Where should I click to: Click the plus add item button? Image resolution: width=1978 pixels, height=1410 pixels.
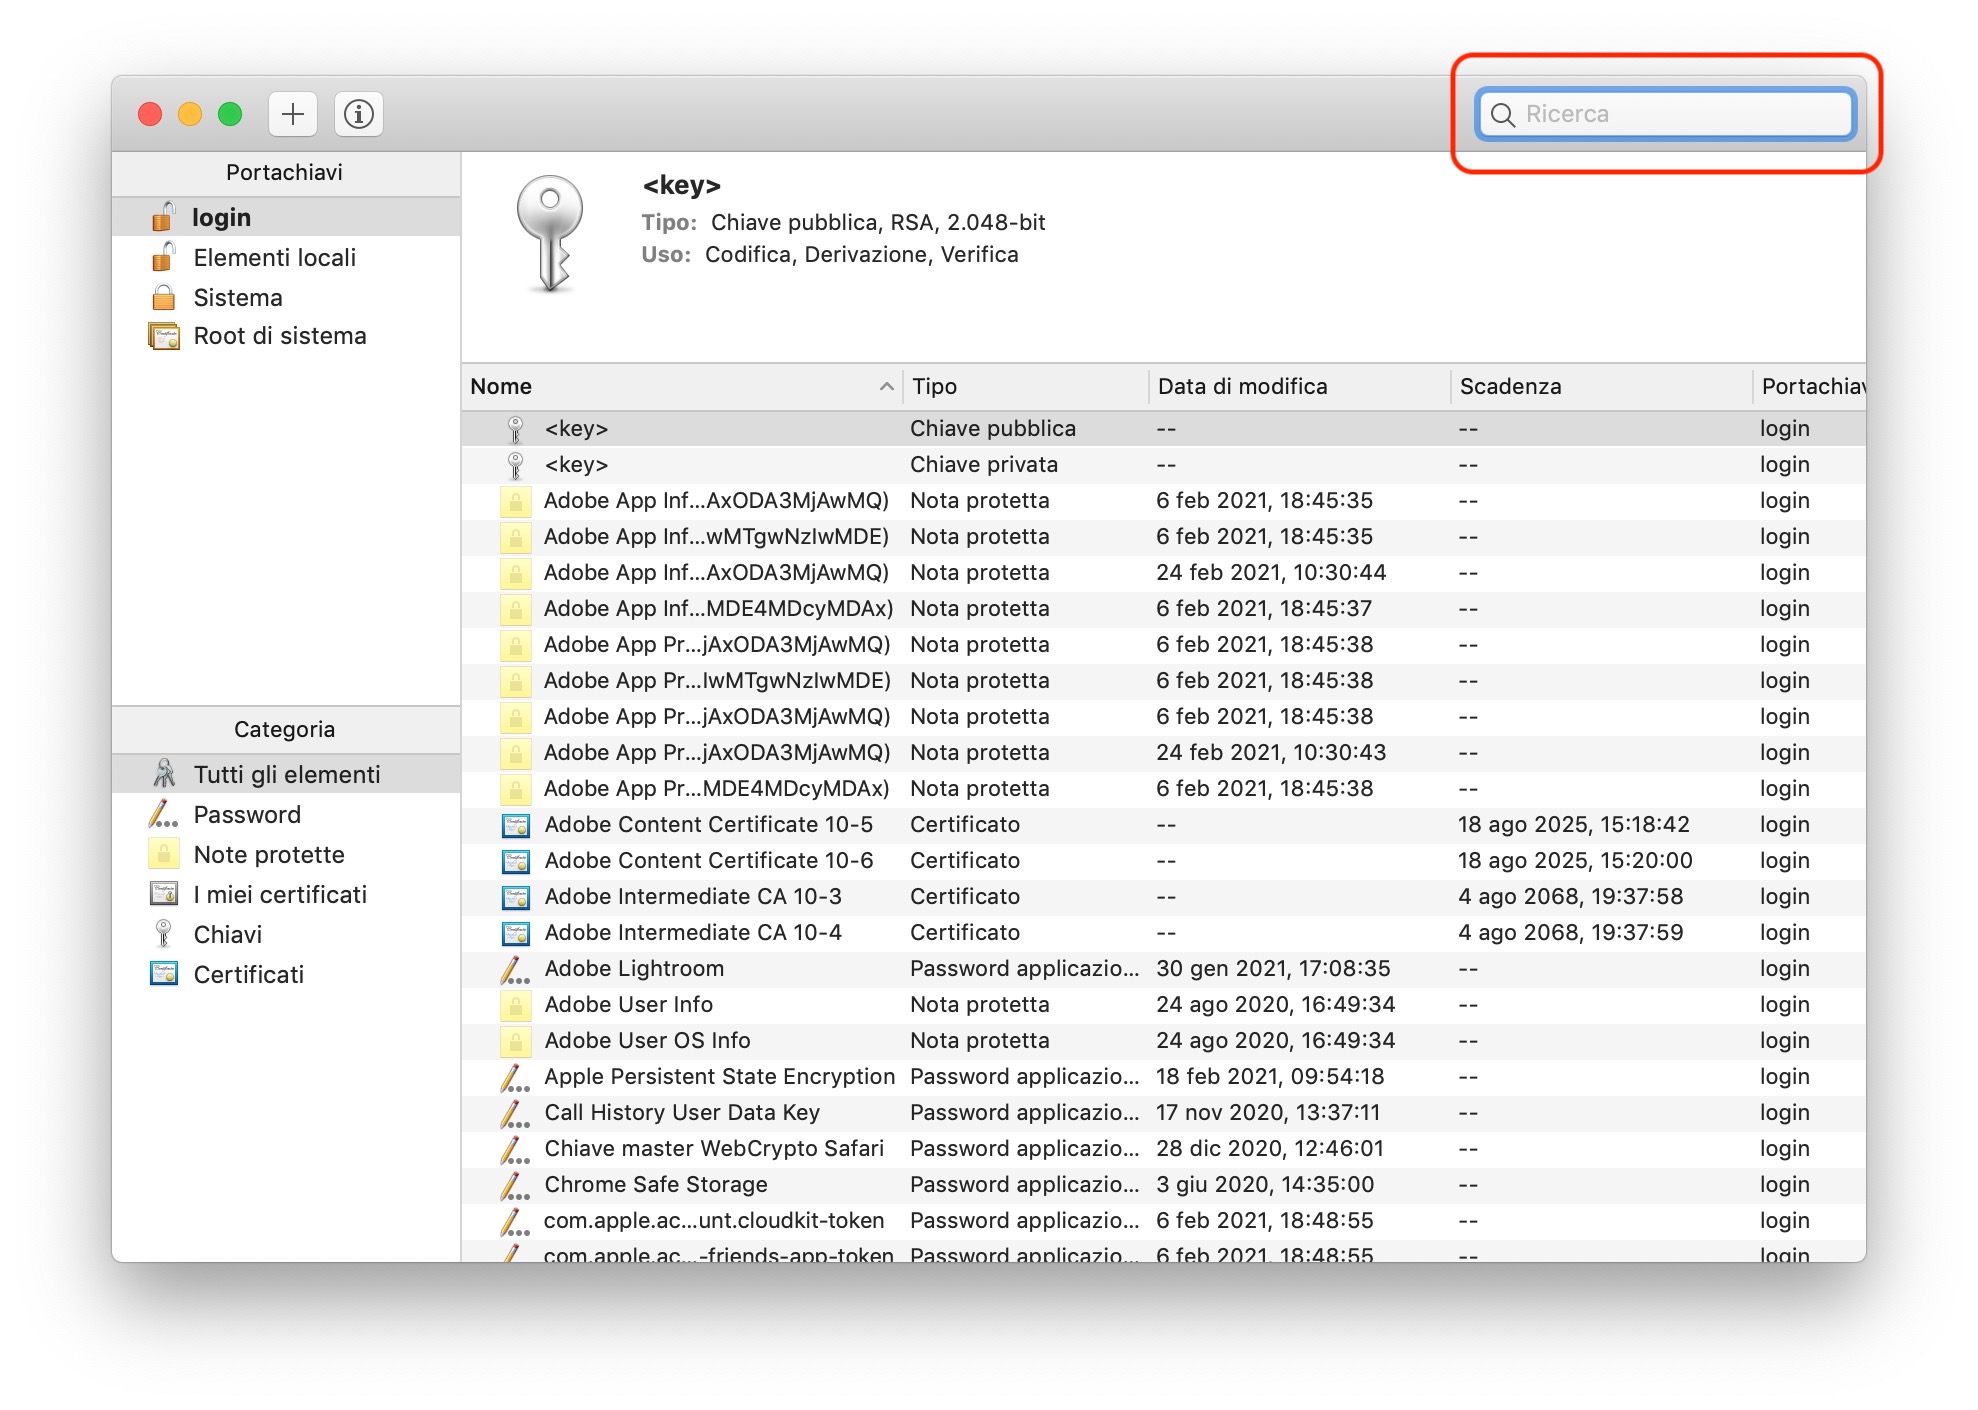[x=292, y=114]
